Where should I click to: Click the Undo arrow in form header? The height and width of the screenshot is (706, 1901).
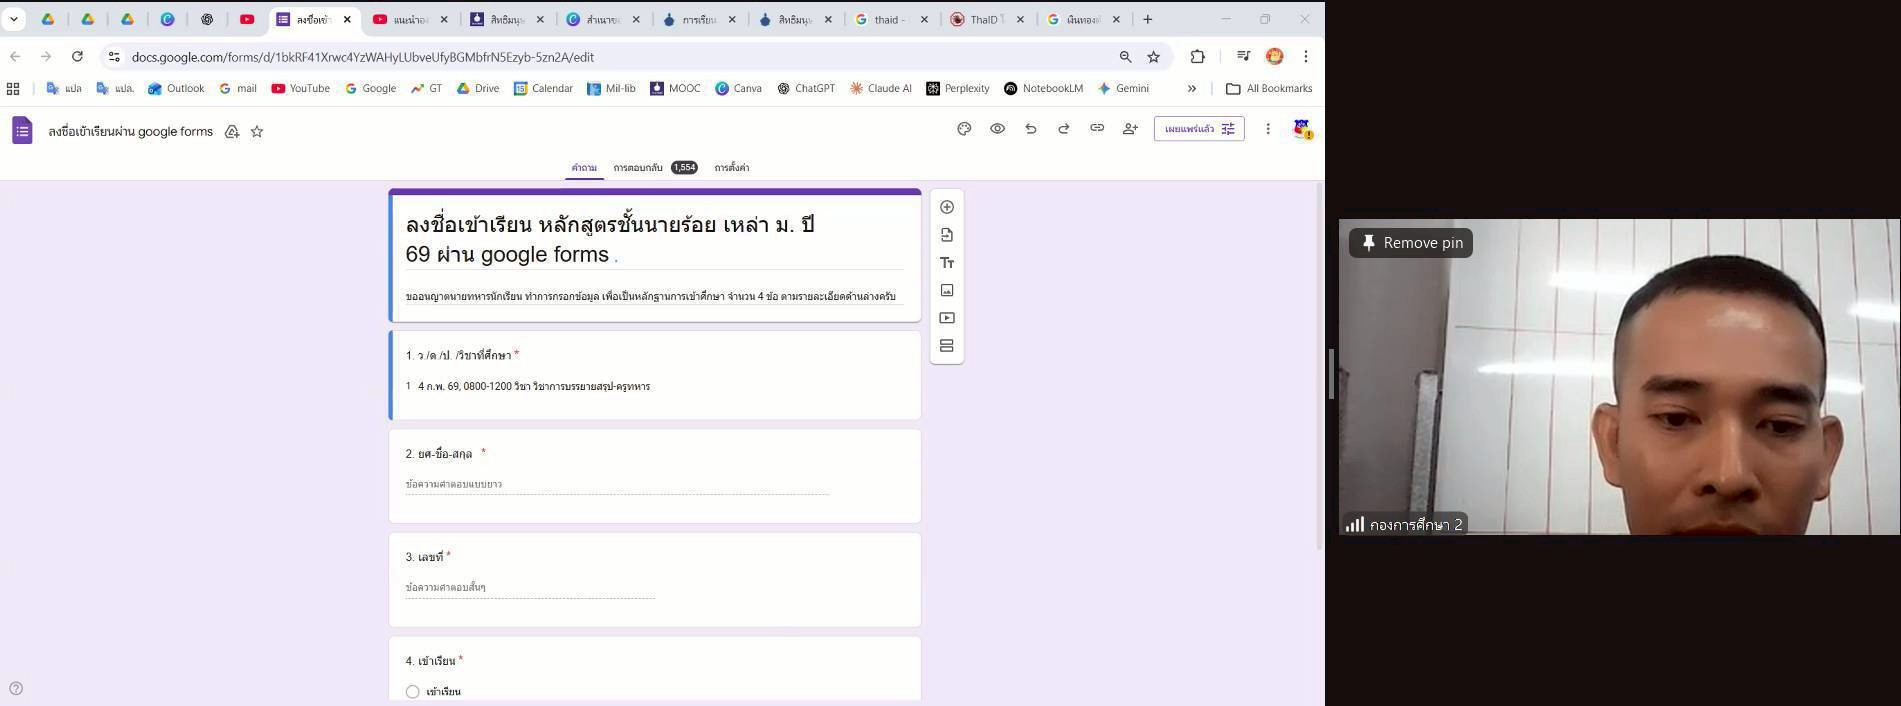click(1030, 129)
